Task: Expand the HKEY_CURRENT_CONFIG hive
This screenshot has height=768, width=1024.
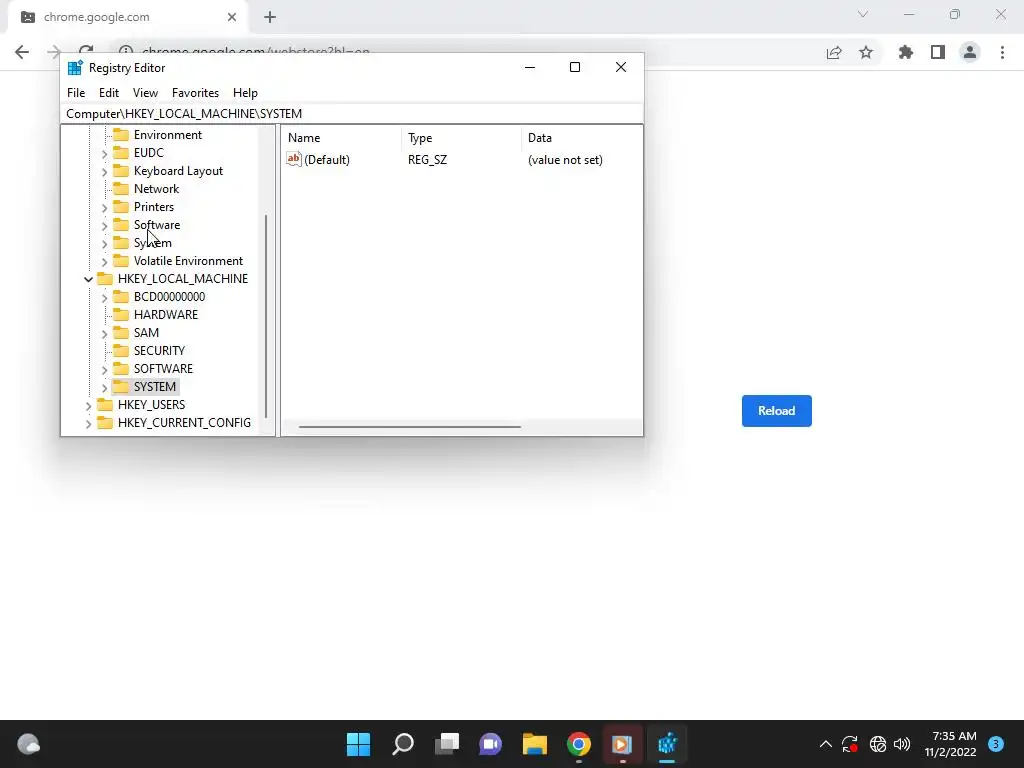Action: pyautogui.click(x=88, y=424)
